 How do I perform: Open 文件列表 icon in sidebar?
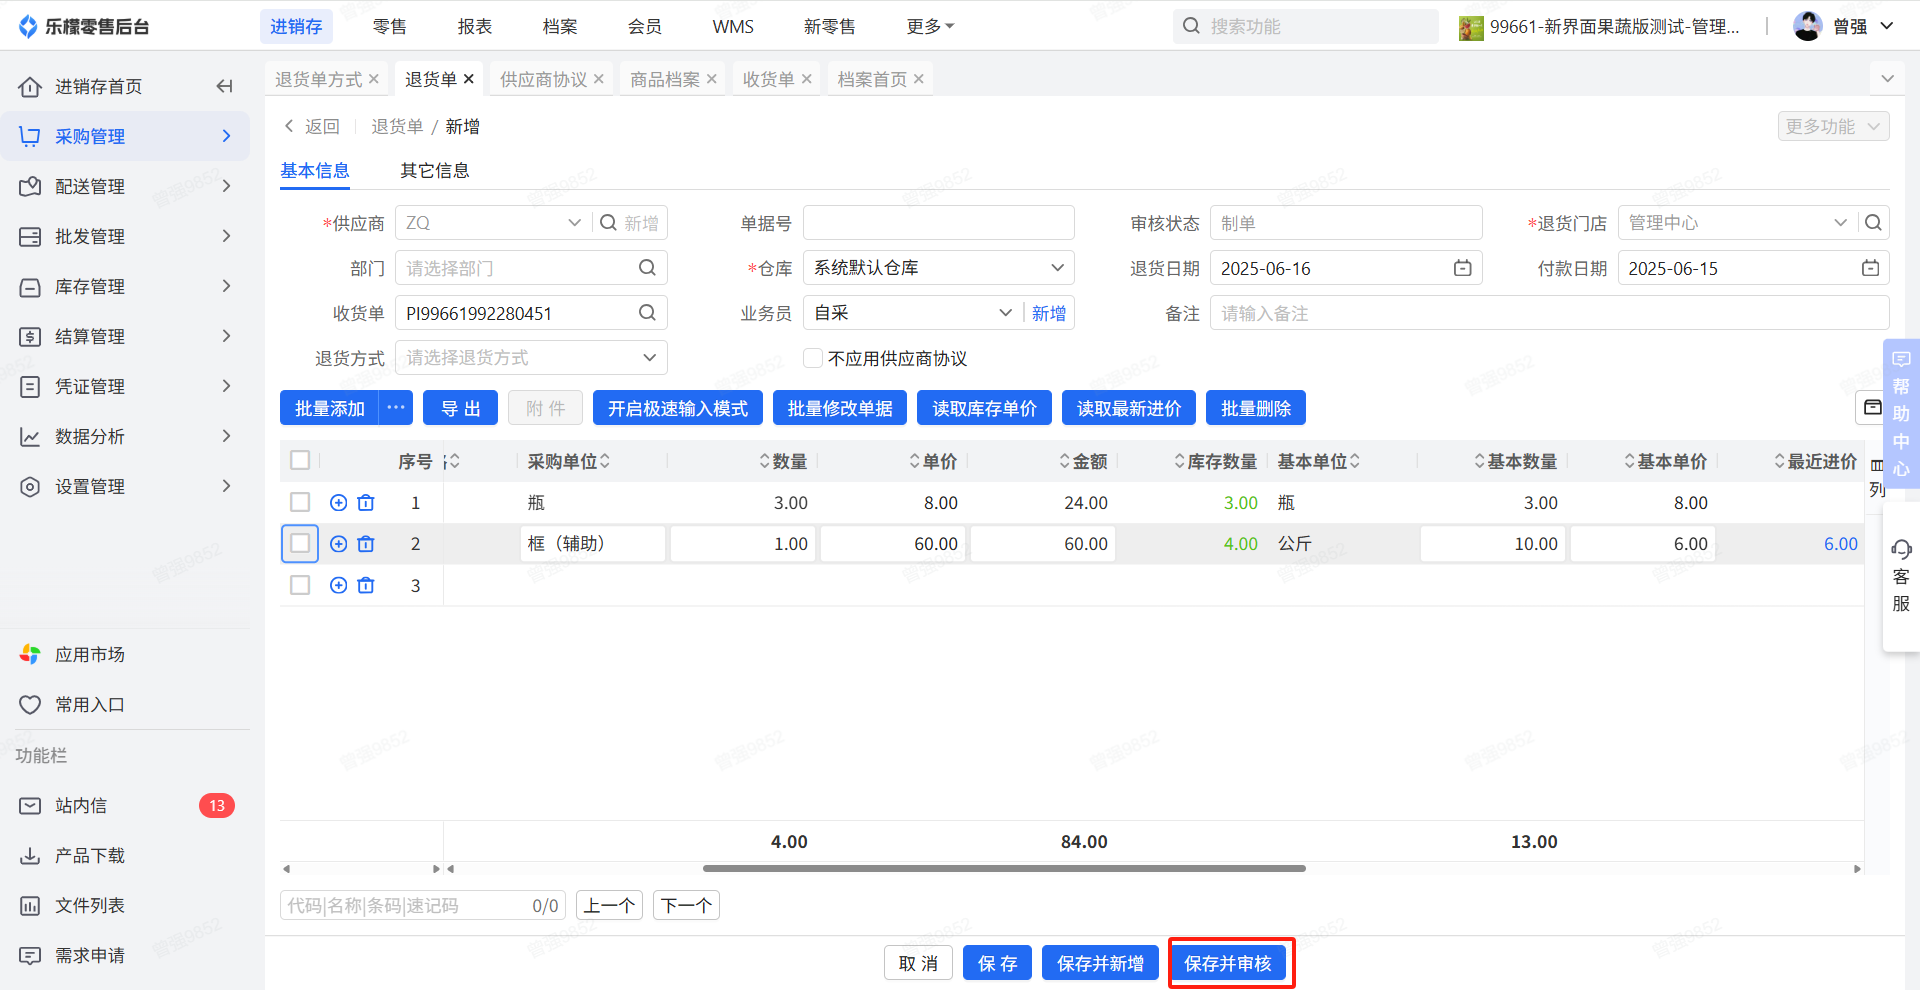coord(30,906)
